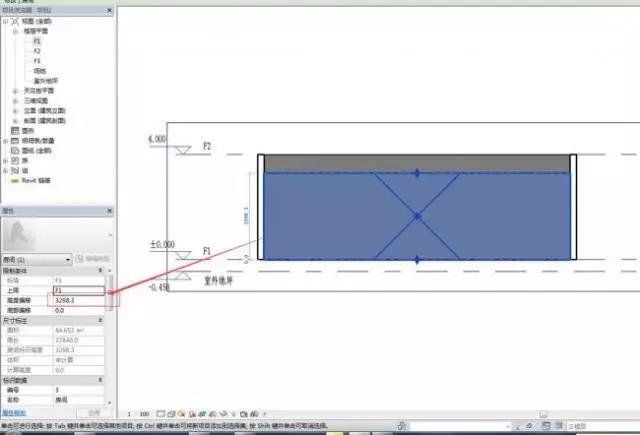Screen dimensions: 640x435
Task: Click the Apply button in Properties panel
Action: 93,412
